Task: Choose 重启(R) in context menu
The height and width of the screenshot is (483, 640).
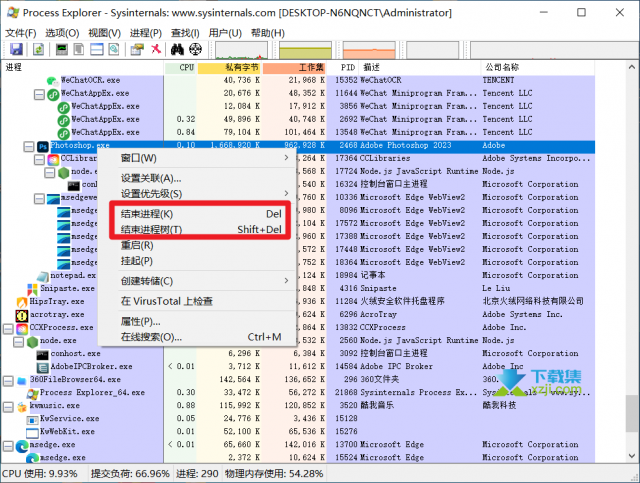Action: click(196, 245)
